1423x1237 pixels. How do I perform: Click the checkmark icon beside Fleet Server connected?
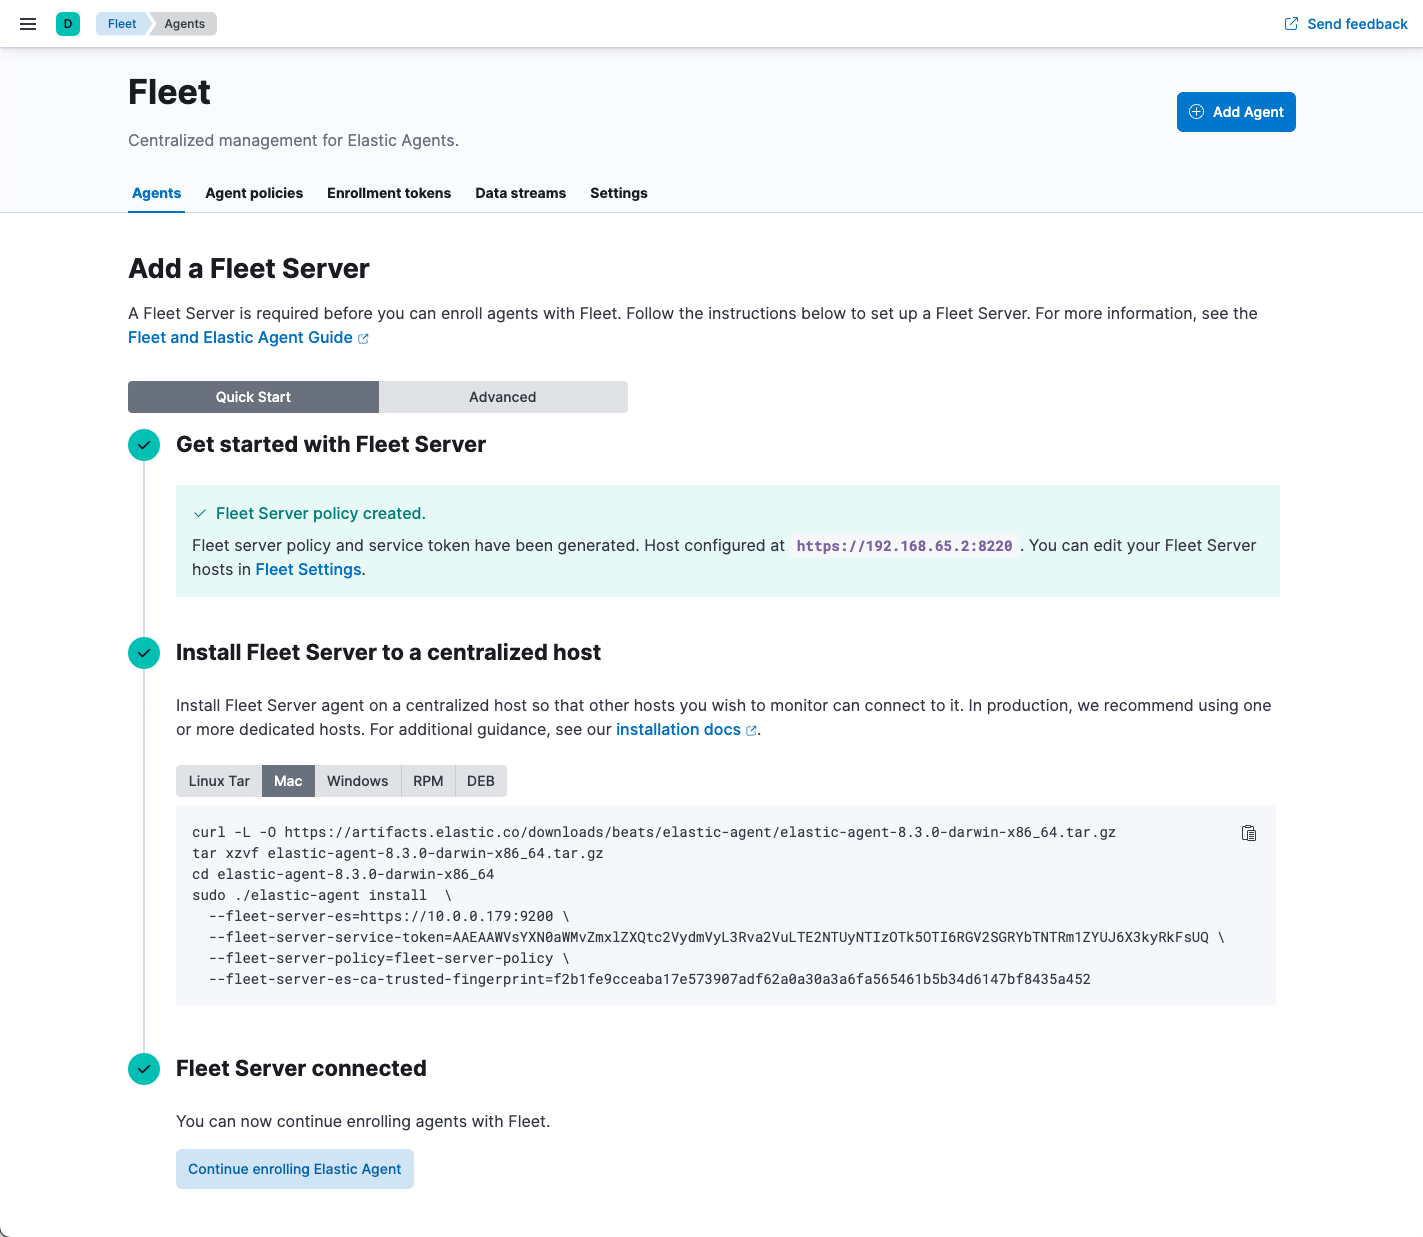tap(143, 1069)
